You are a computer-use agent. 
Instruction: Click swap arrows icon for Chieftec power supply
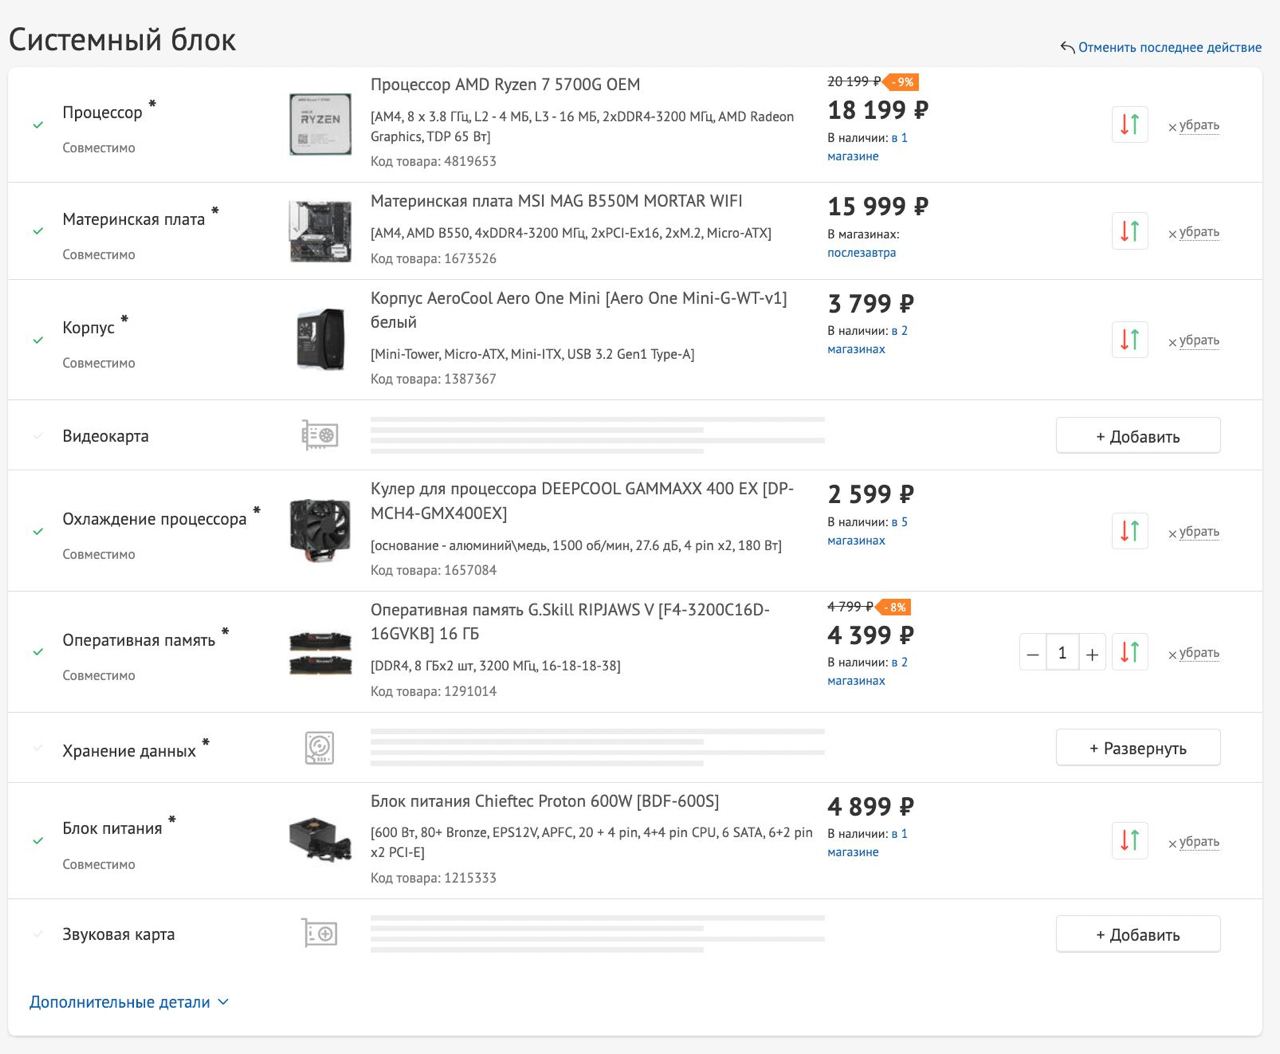(x=1129, y=841)
